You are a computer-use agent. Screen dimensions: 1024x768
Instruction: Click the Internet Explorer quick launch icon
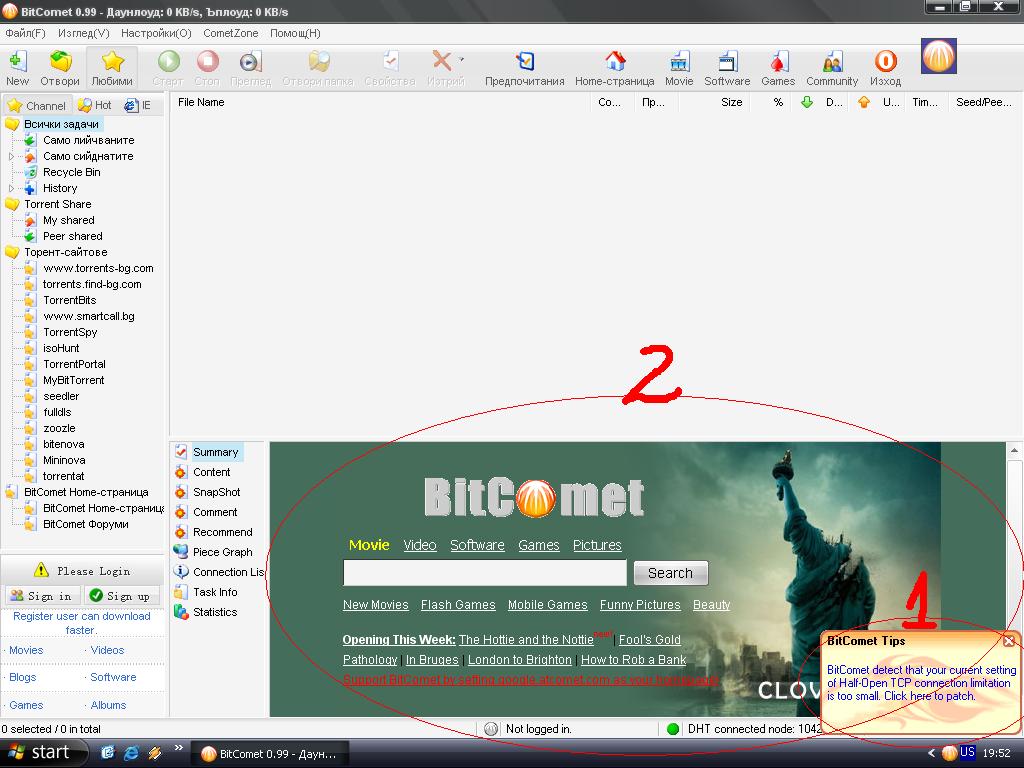click(131, 753)
